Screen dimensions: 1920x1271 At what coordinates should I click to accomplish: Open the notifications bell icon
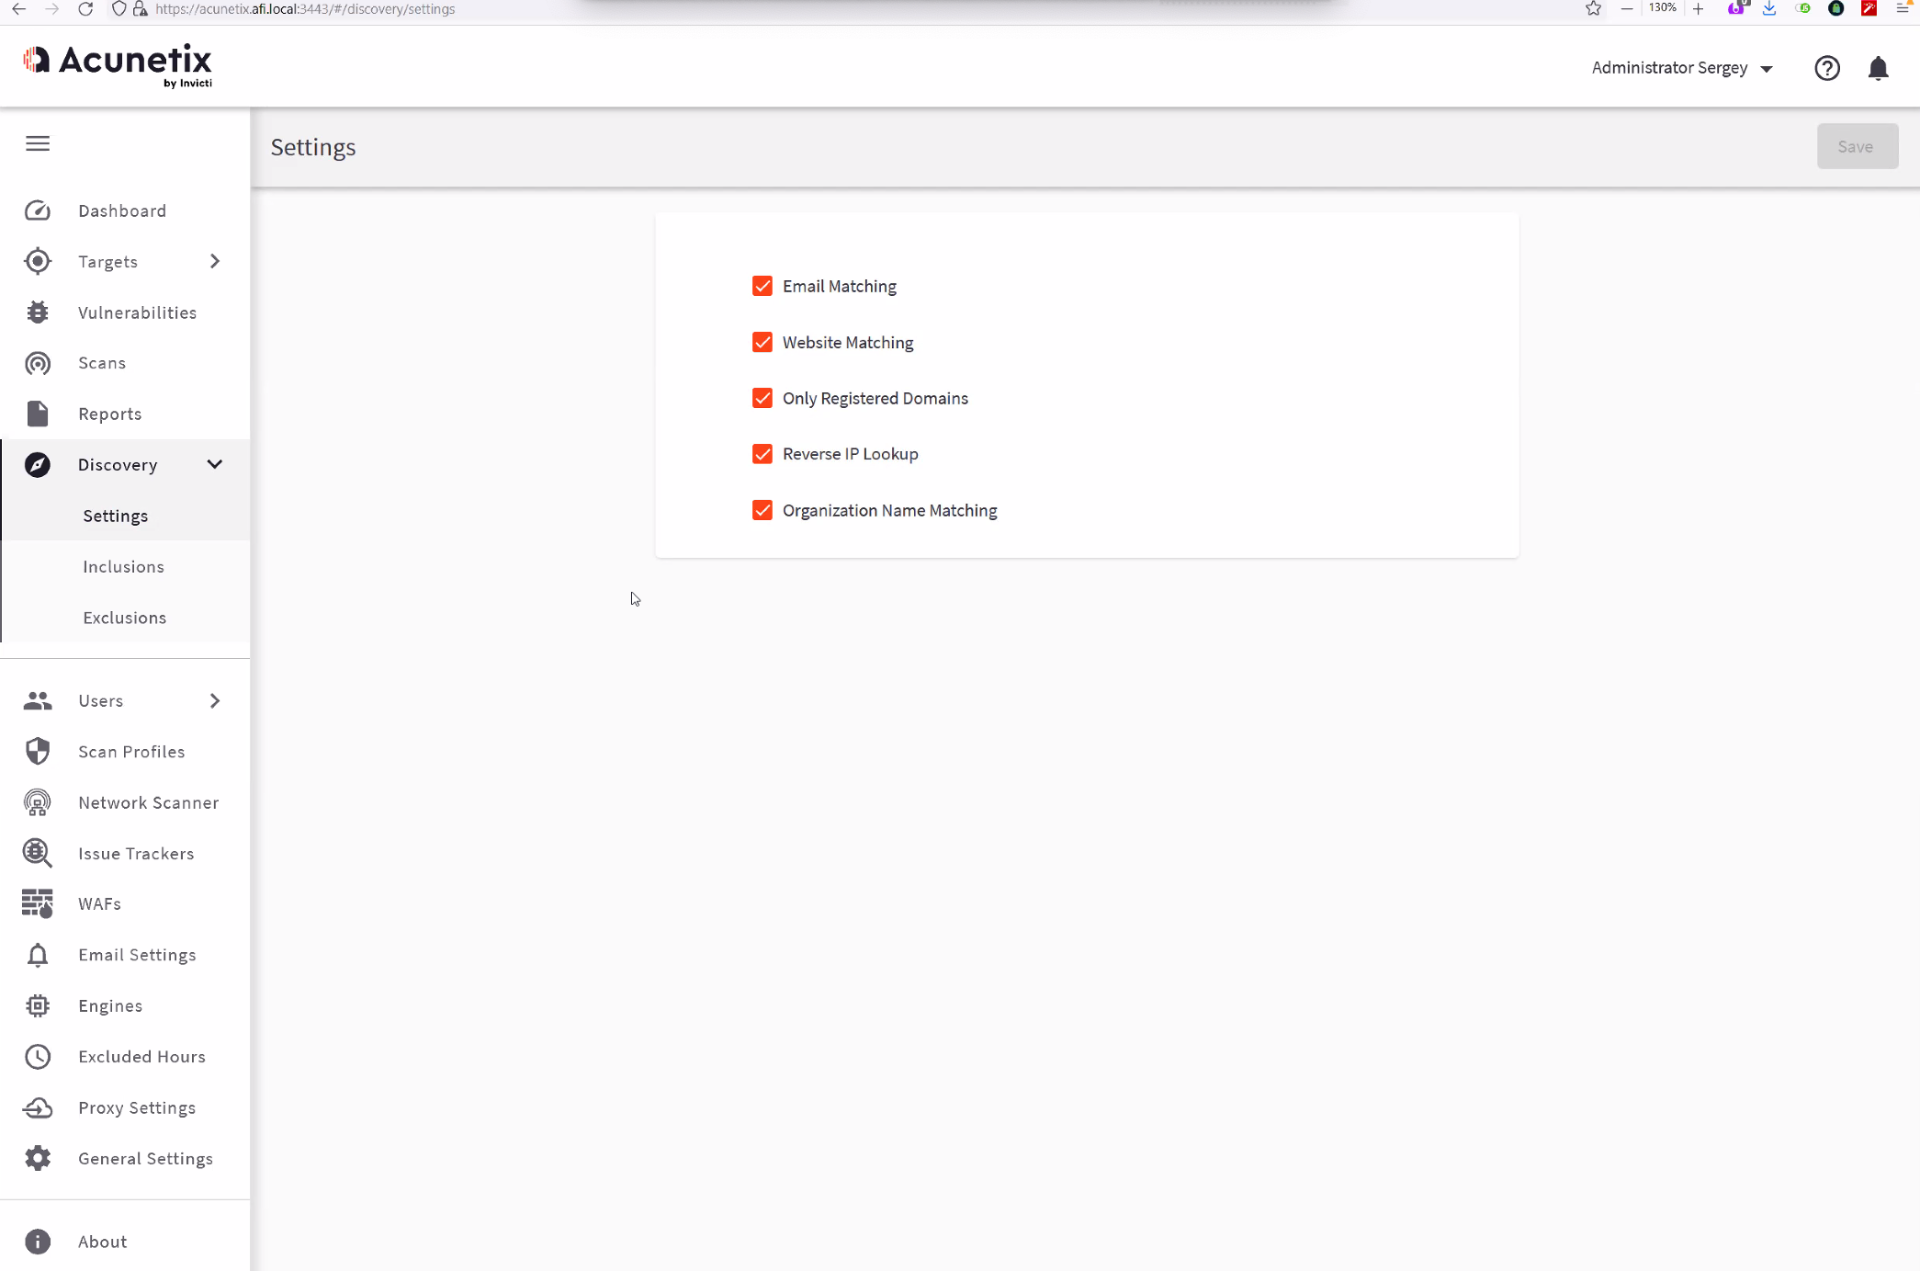point(1878,68)
